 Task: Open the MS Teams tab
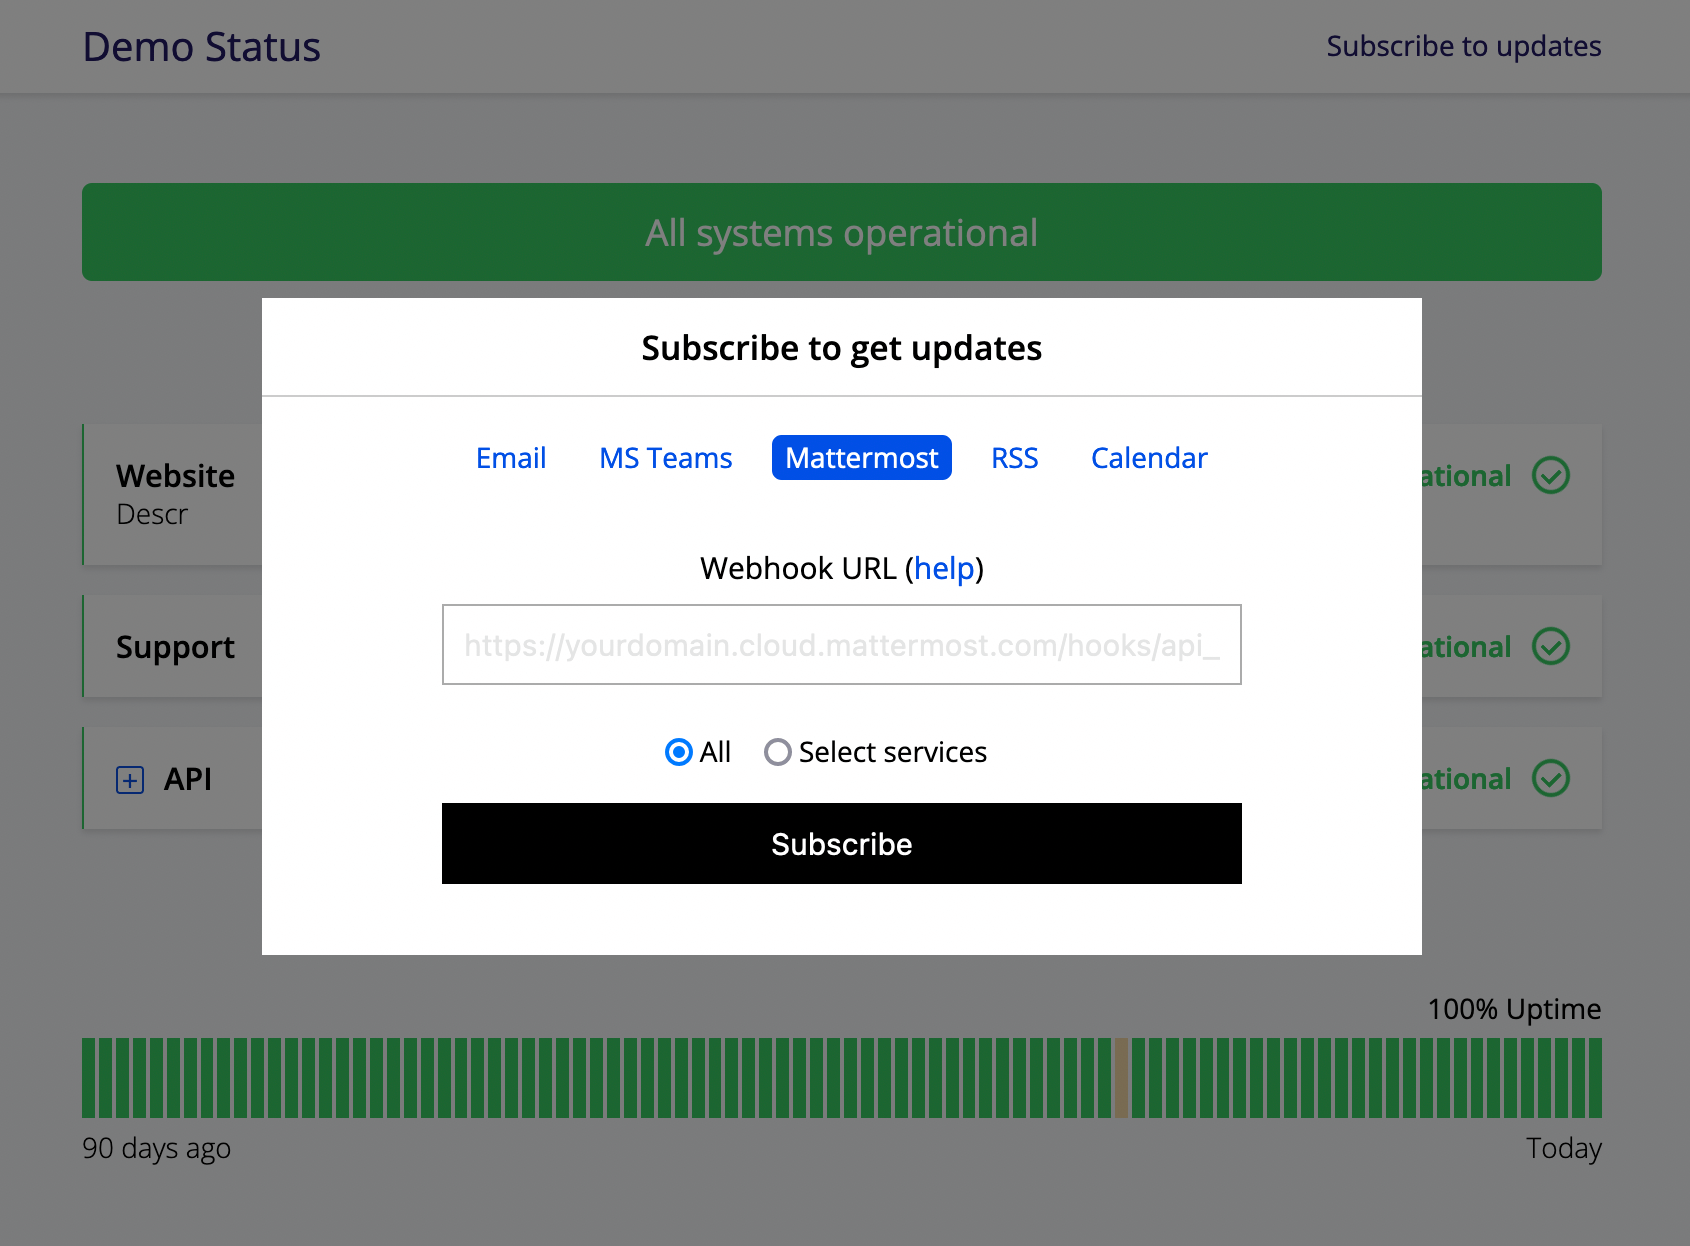(666, 458)
